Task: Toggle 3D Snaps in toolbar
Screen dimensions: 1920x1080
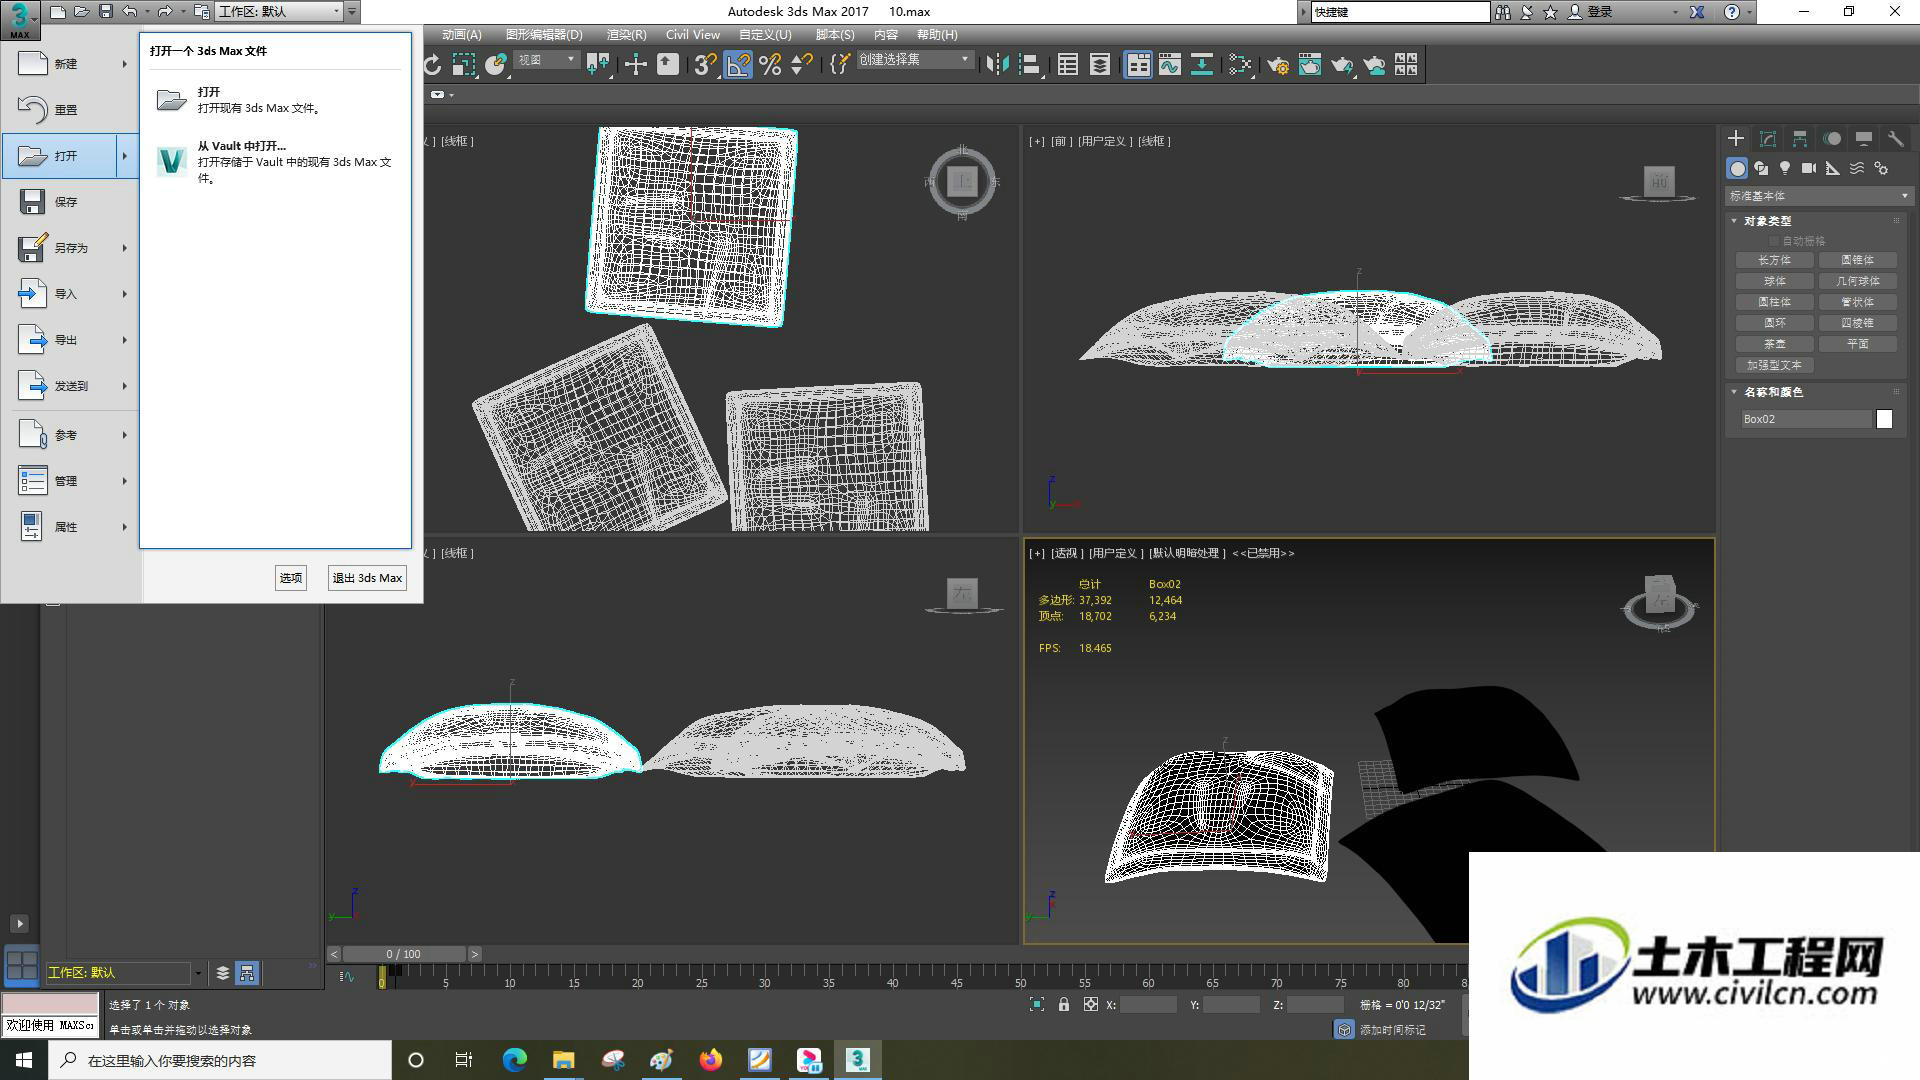Action: point(705,65)
